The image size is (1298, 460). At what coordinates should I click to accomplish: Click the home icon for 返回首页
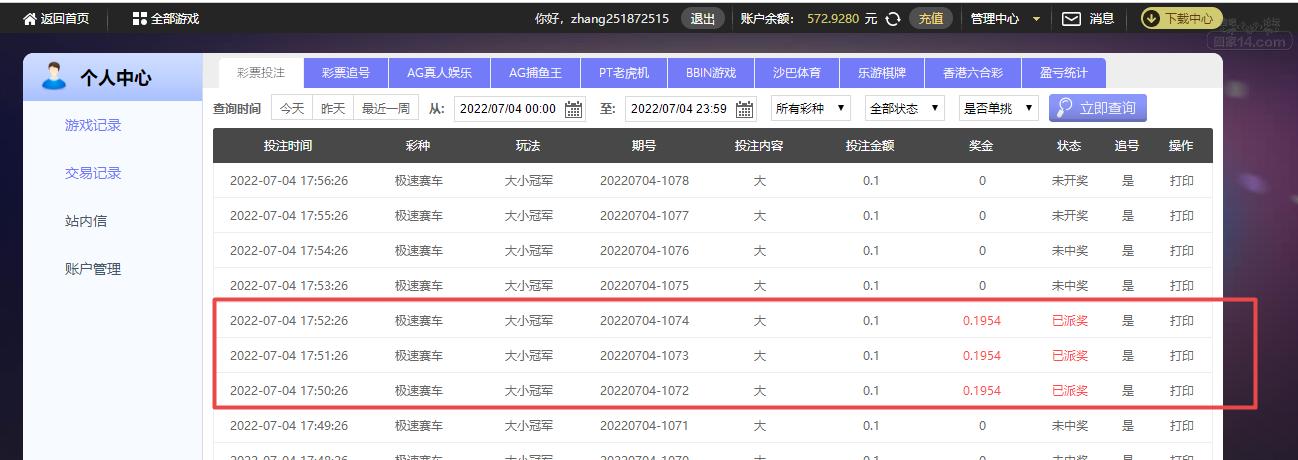pos(29,19)
